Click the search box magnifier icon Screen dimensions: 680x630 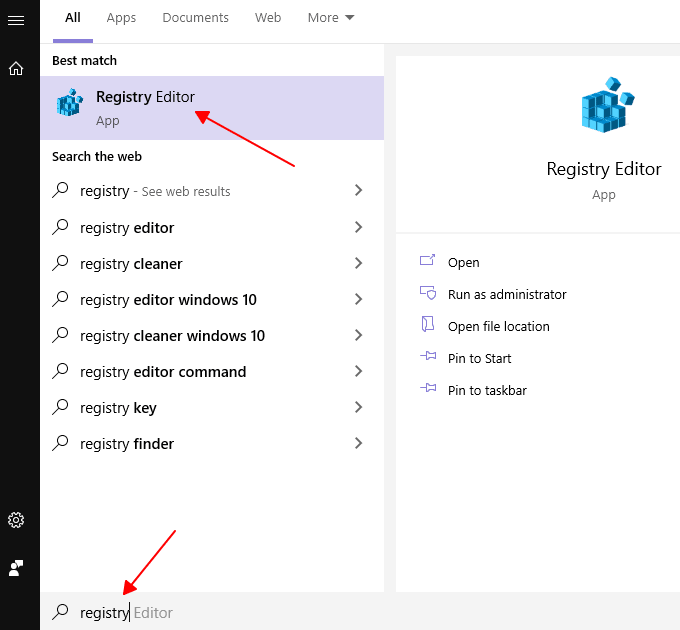coord(60,612)
